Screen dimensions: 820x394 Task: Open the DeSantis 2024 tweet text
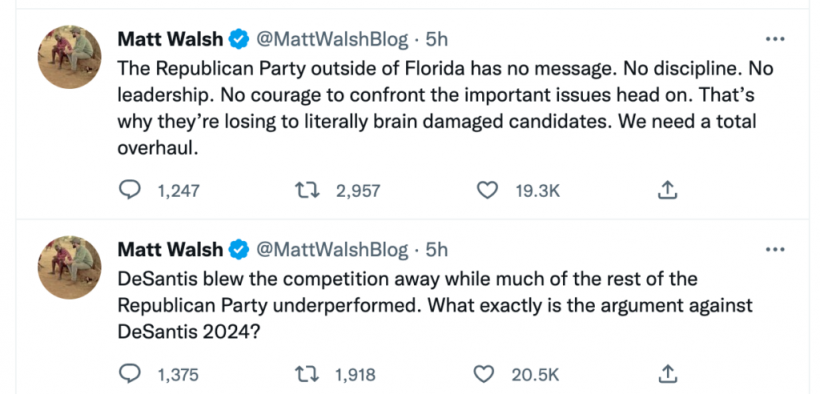click(435, 306)
